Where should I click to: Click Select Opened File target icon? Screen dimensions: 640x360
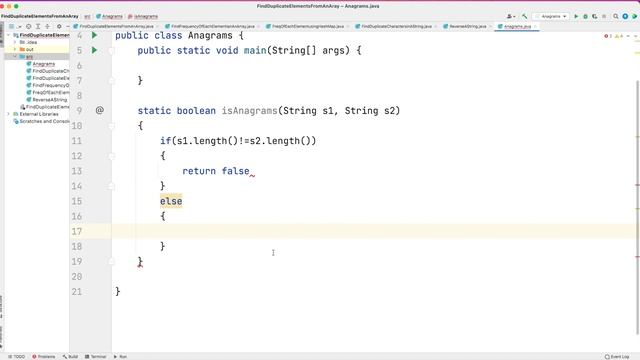29,27
